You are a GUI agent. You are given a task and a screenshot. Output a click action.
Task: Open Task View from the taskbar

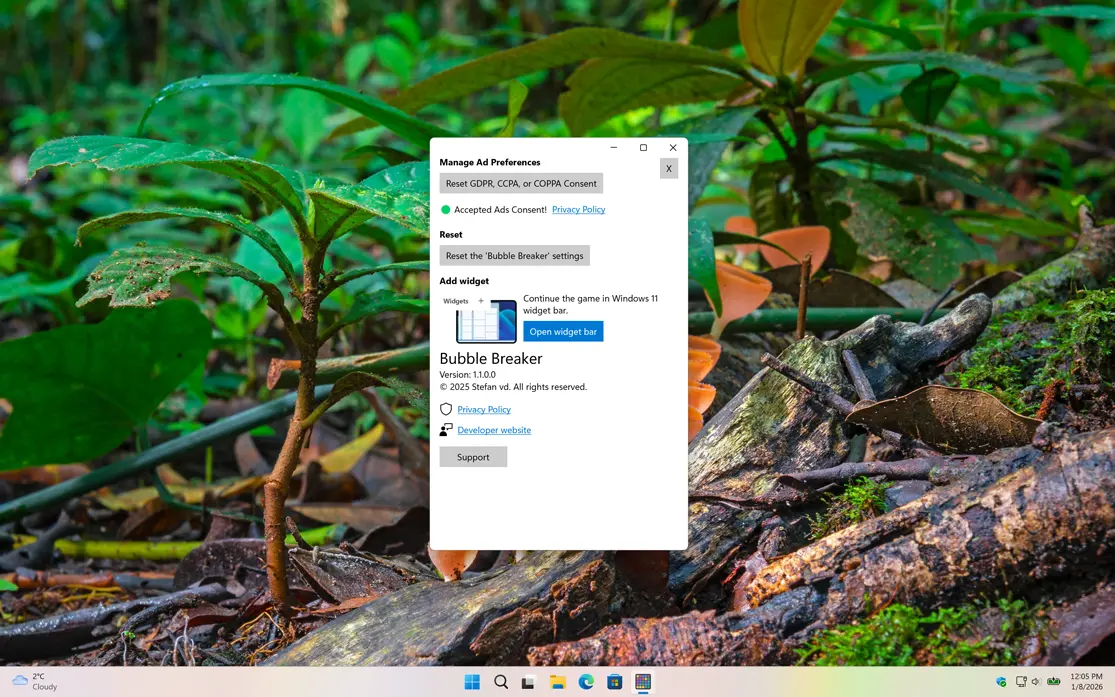[529, 682]
